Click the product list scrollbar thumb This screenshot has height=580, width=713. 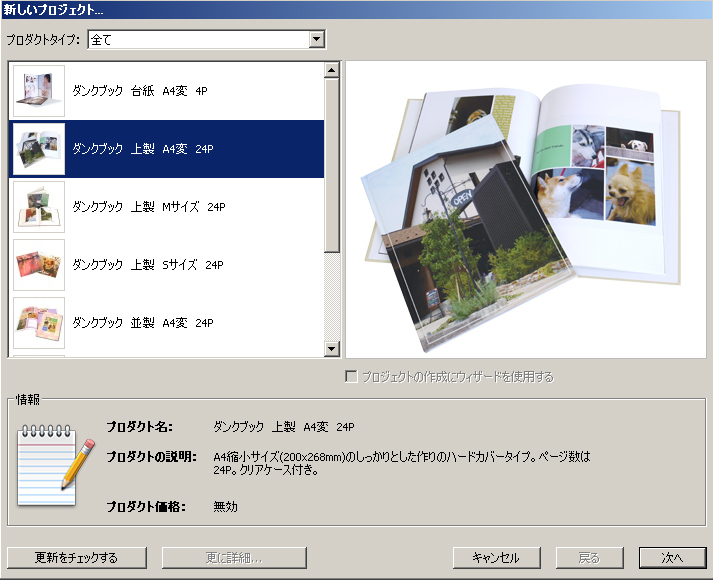coord(331,165)
